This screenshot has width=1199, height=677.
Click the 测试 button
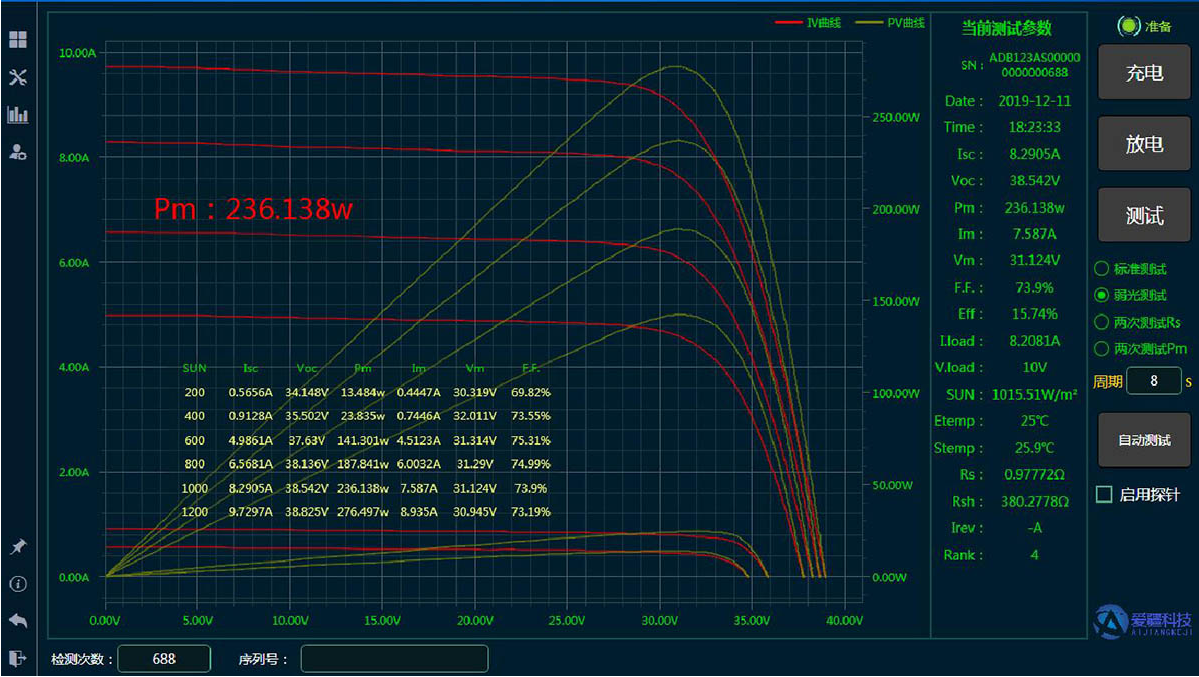(x=1144, y=215)
